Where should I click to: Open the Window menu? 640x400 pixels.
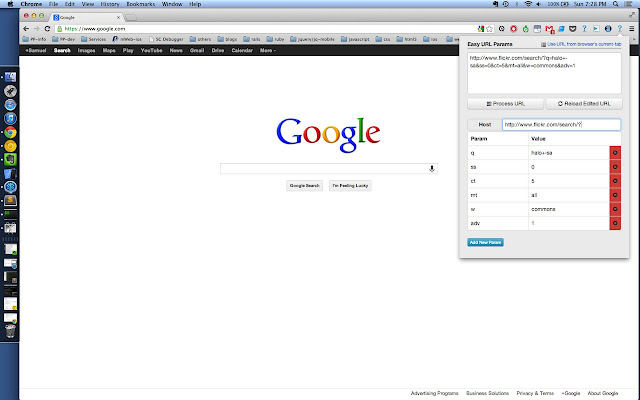click(172, 4)
